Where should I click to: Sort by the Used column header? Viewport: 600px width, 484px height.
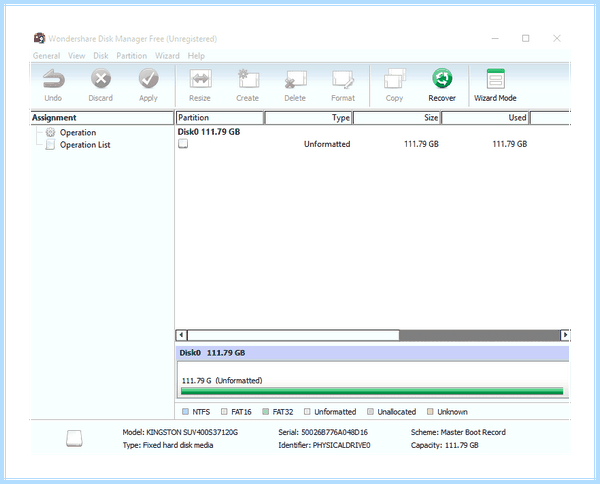[x=485, y=117]
